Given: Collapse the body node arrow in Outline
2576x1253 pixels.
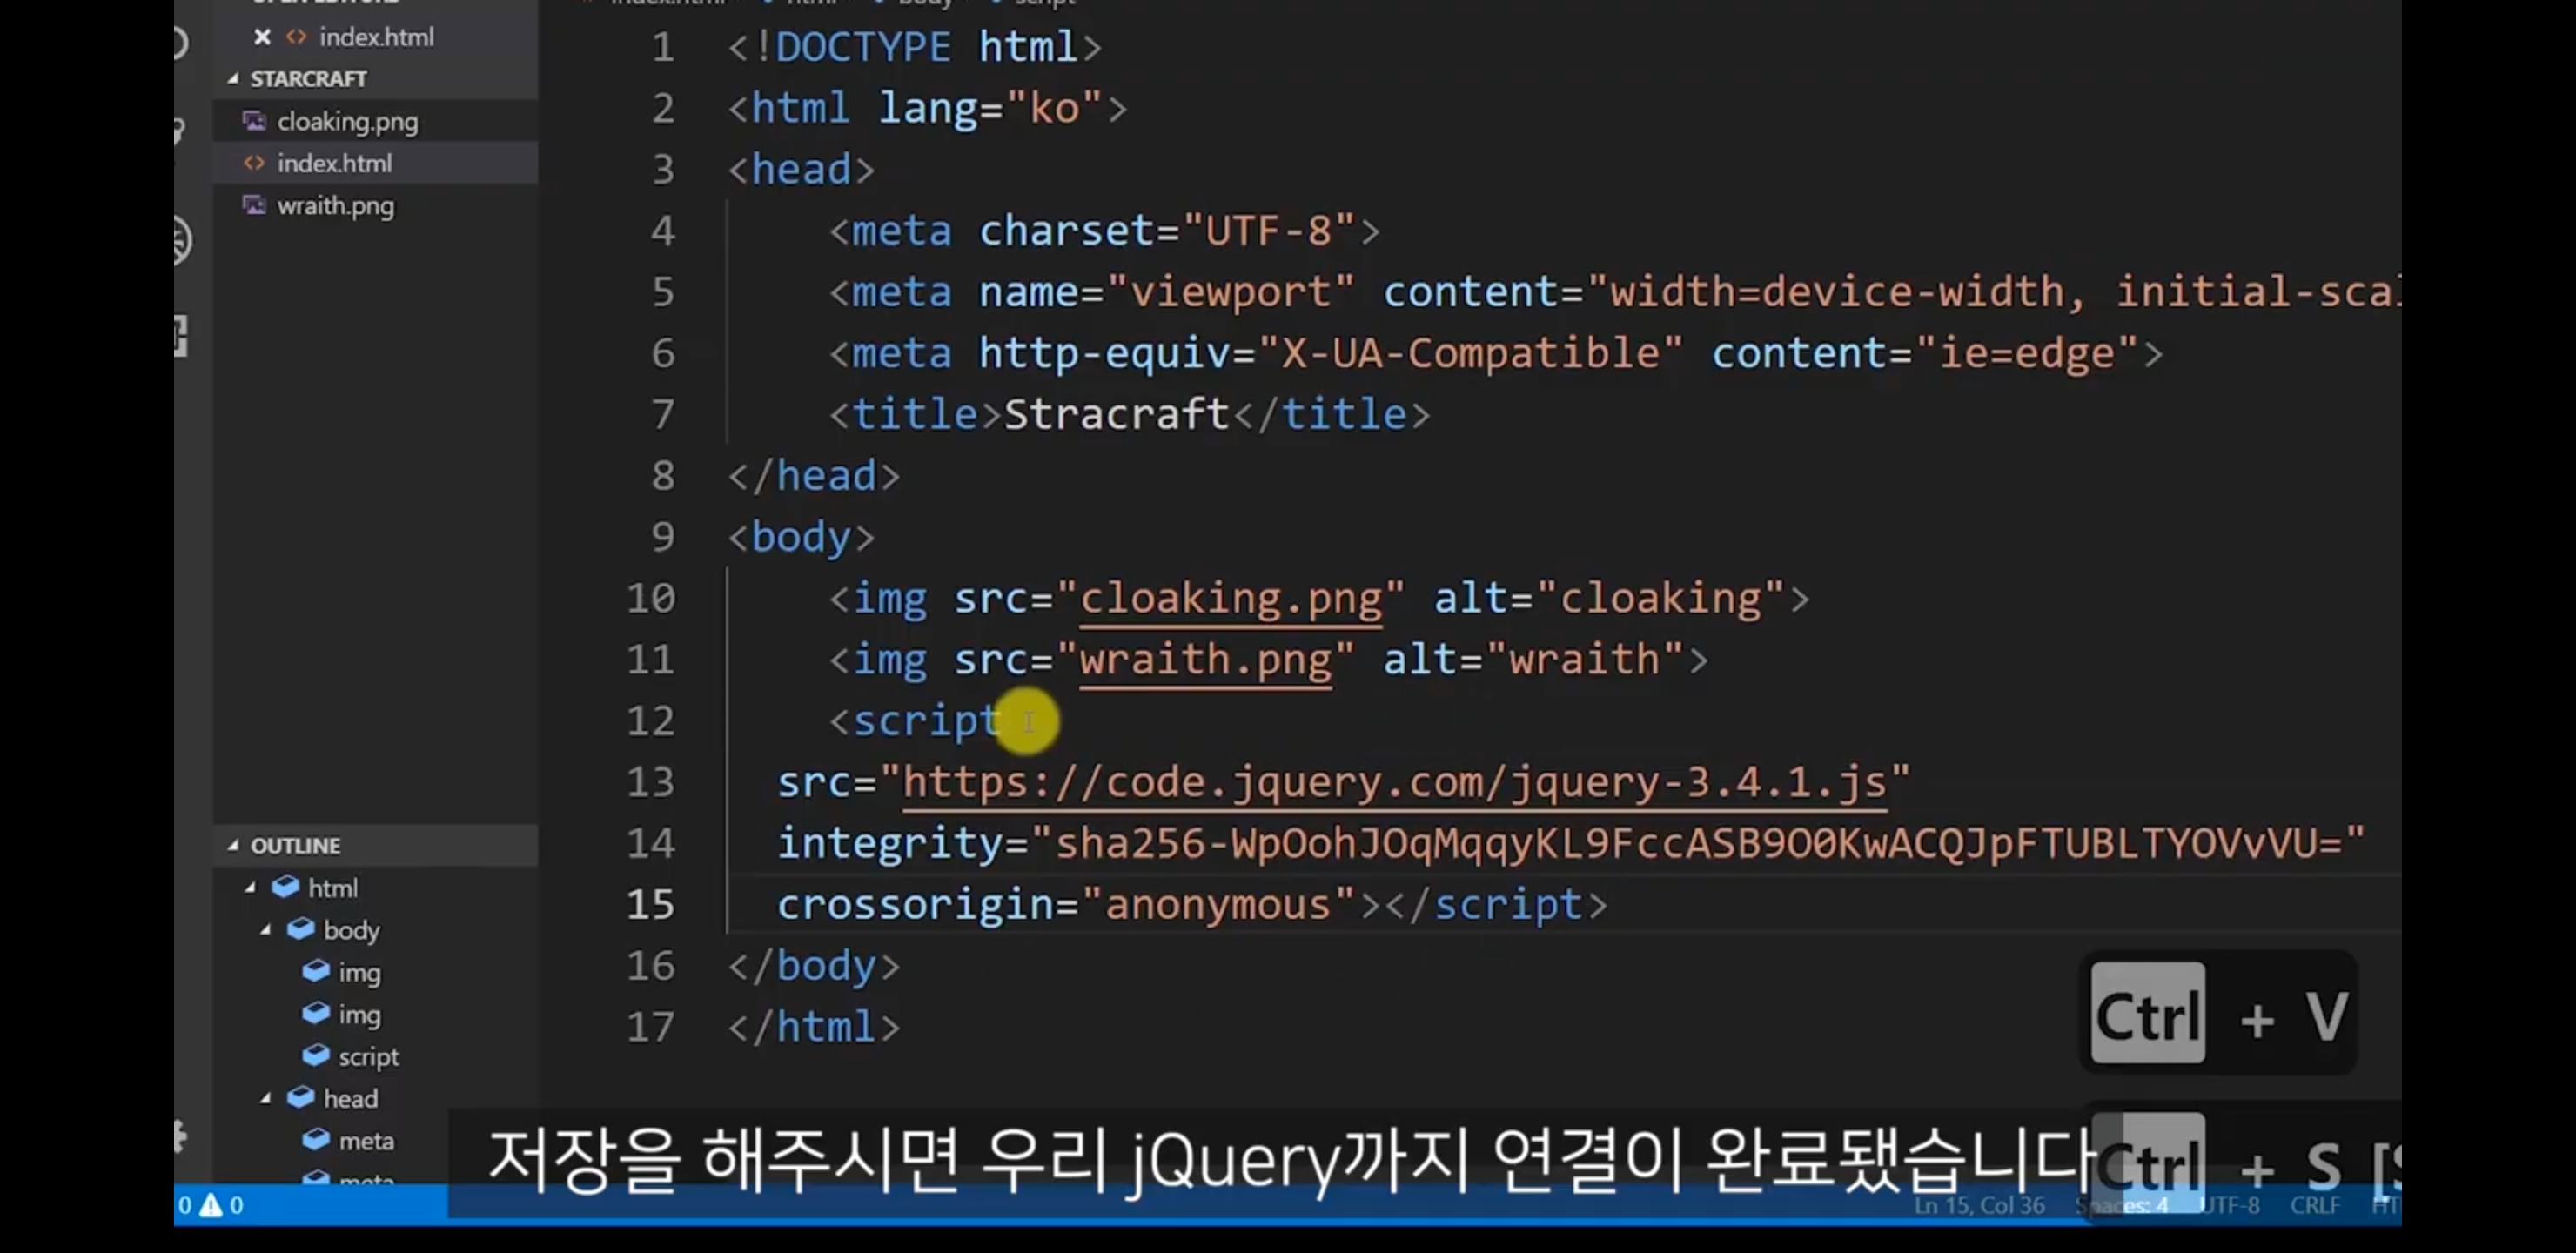Looking at the screenshot, I should tap(265, 929).
